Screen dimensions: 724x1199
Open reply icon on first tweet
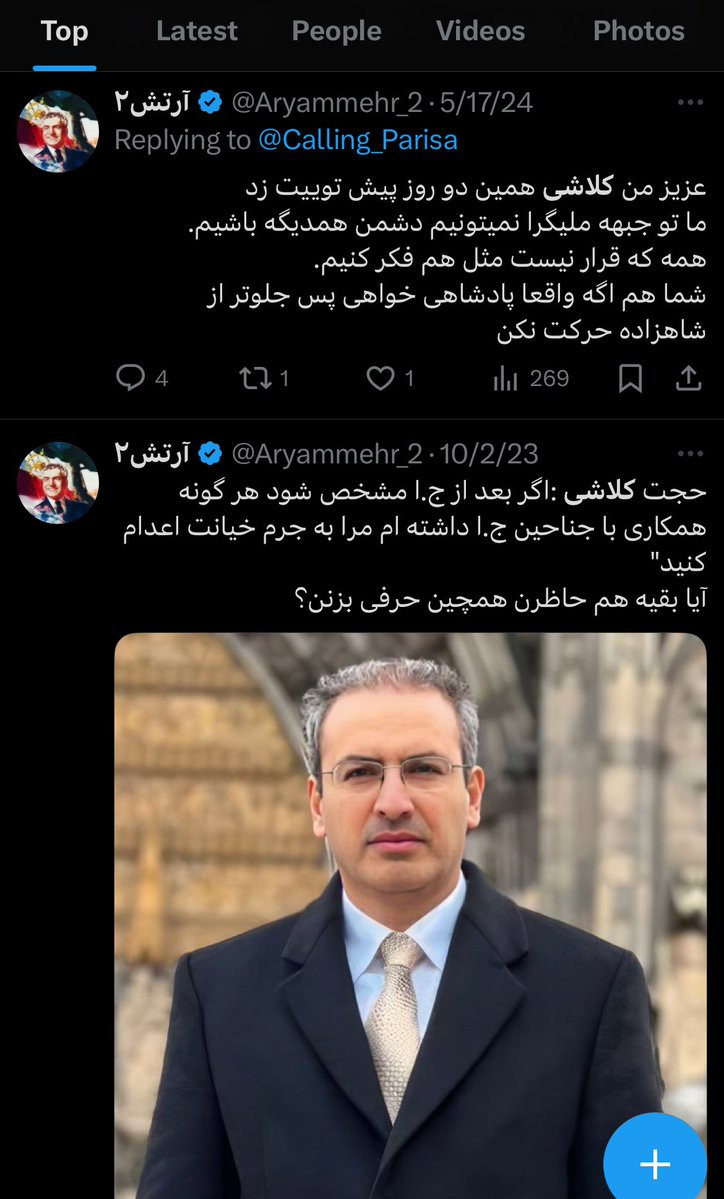130,377
